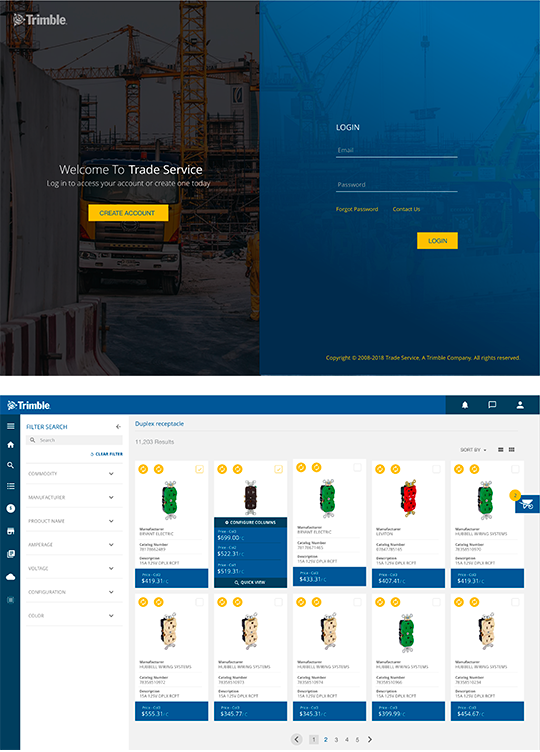Expand the Manufacturer filter
540x752 pixels.
pos(74,497)
